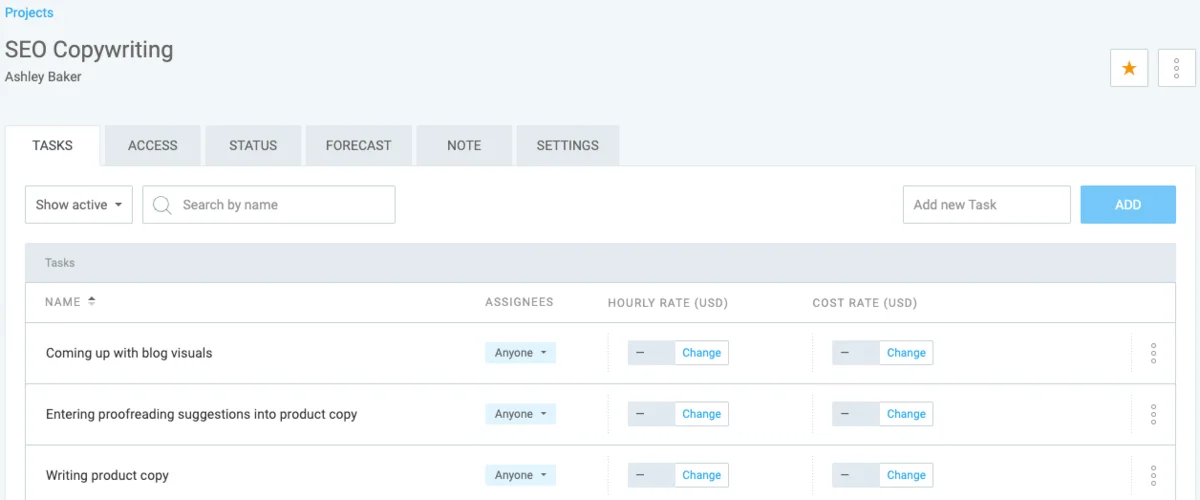This screenshot has height=500, width=1200.
Task: Change cost rate for Coming up with blog visuals
Action: tap(906, 353)
